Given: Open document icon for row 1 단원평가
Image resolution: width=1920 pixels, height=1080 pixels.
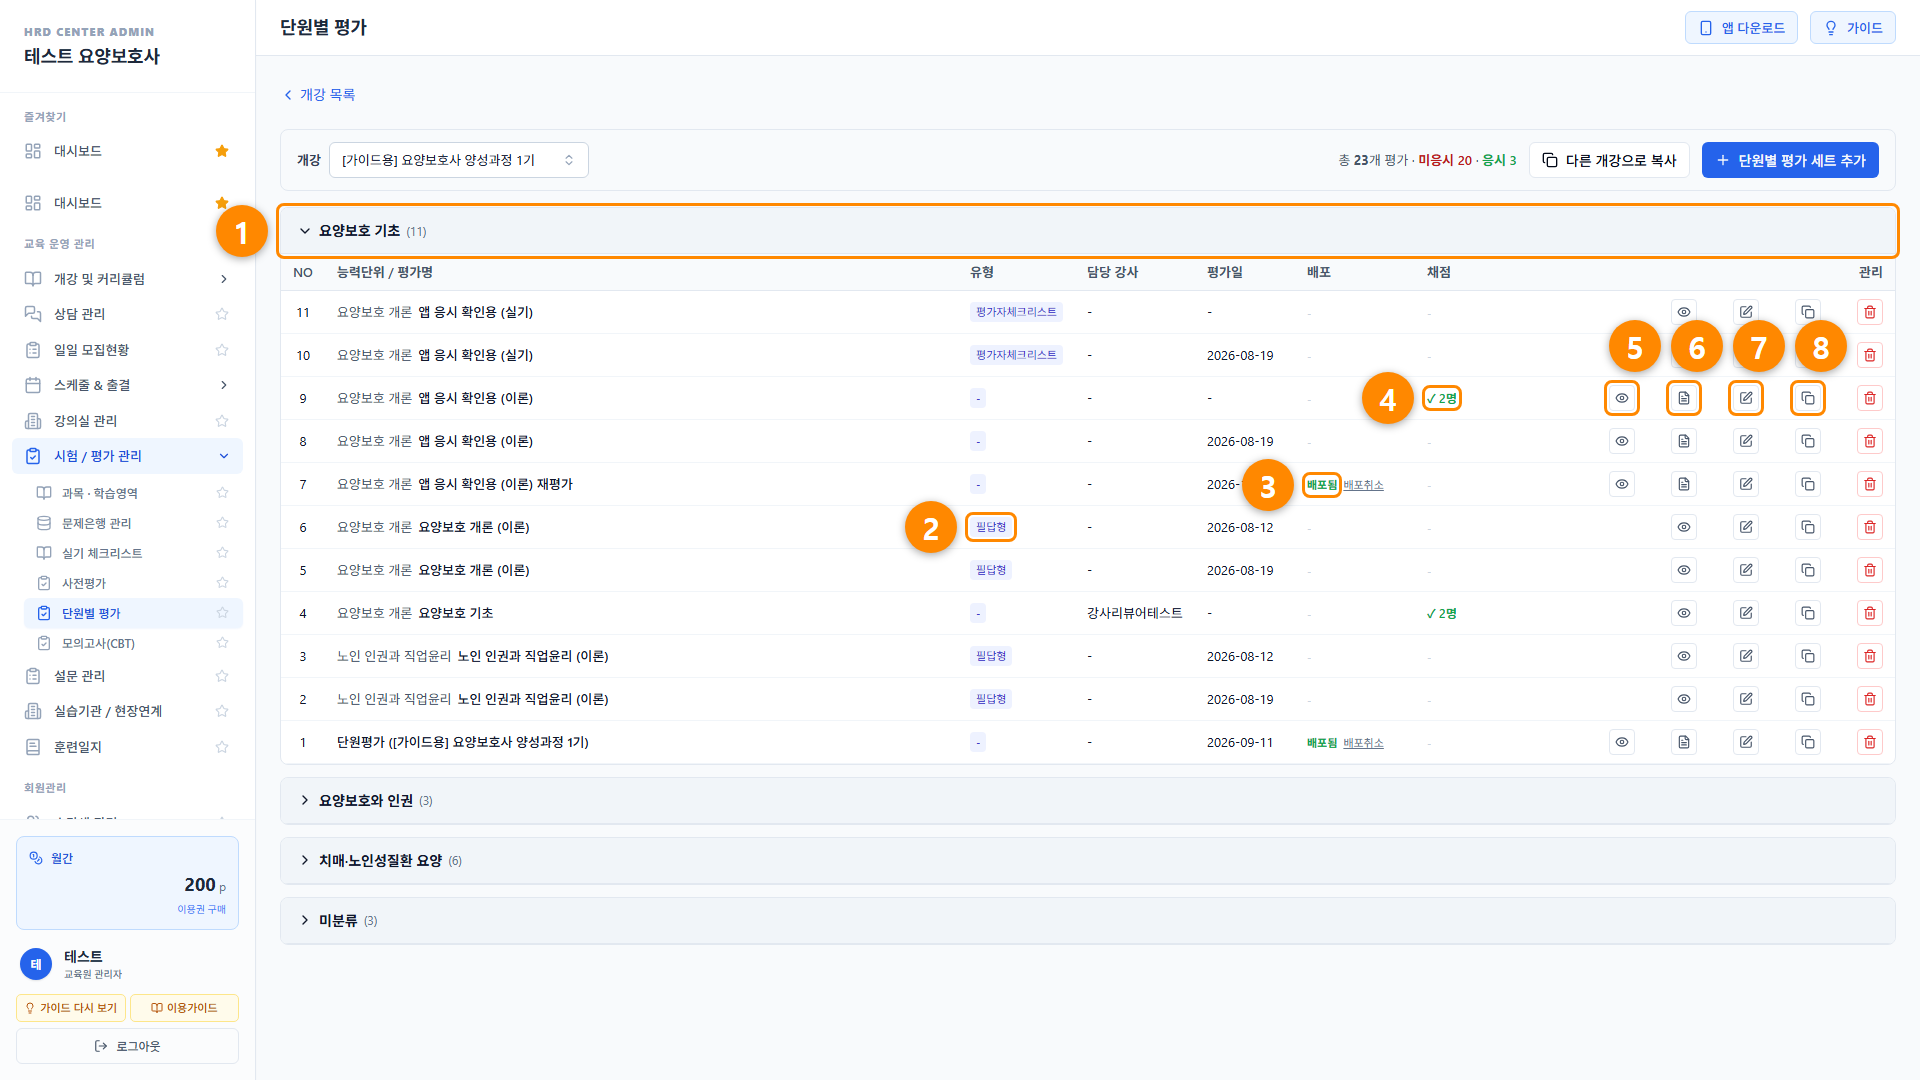Looking at the screenshot, I should (x=1683, y=742).
